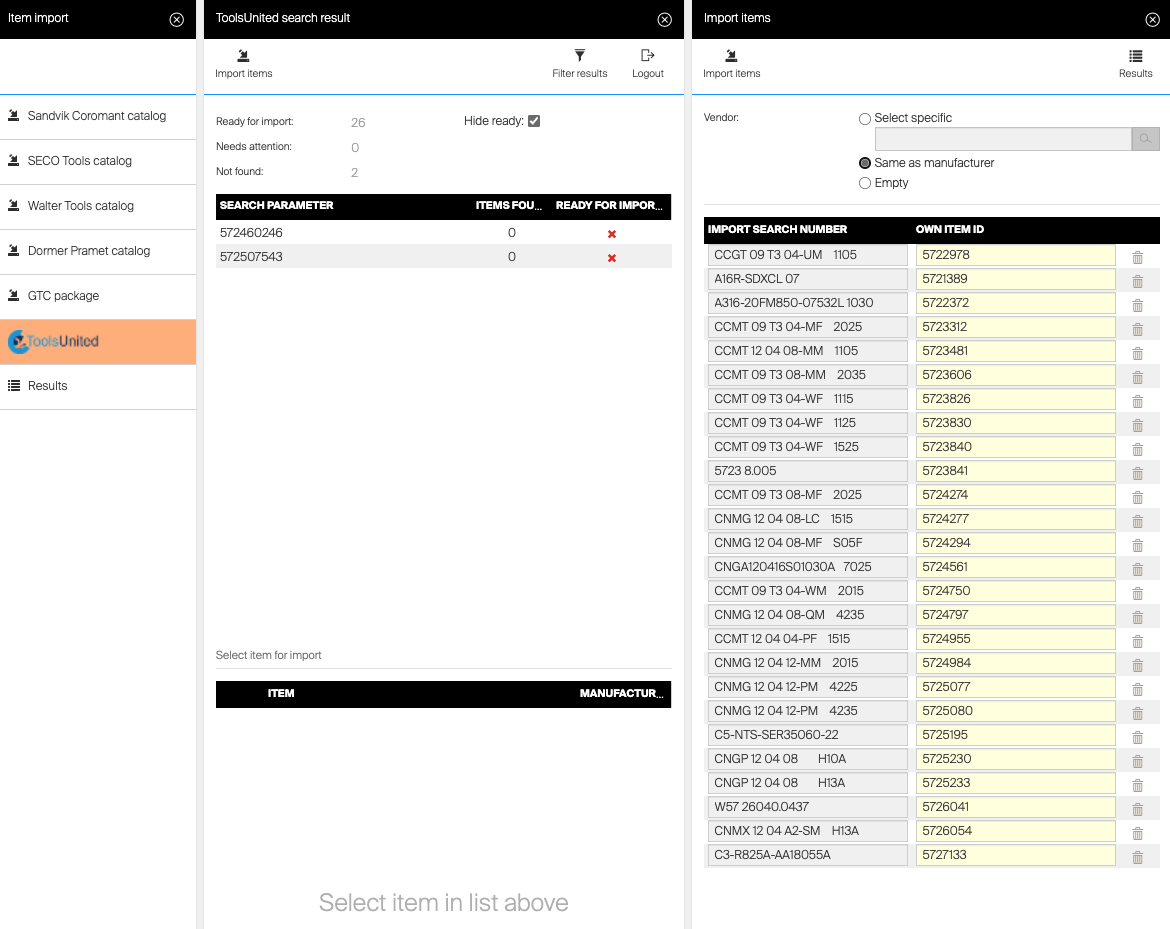Click vendor search magnifier button
This screenshot has height=929, width=1170.
coord(1145,139)
